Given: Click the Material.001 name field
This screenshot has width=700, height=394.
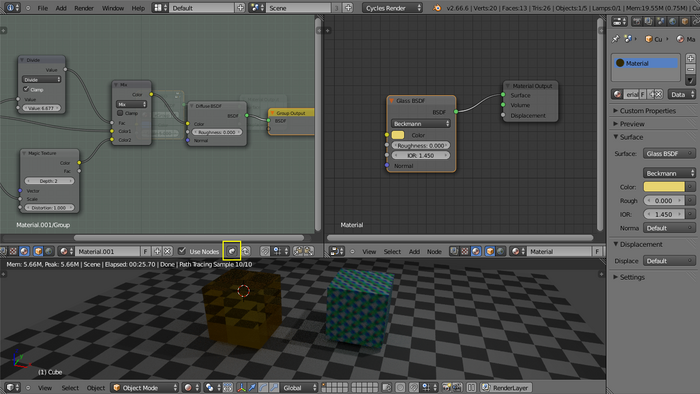Looking at the screenshot, I should pyautogui.click(x=107, y=251).
